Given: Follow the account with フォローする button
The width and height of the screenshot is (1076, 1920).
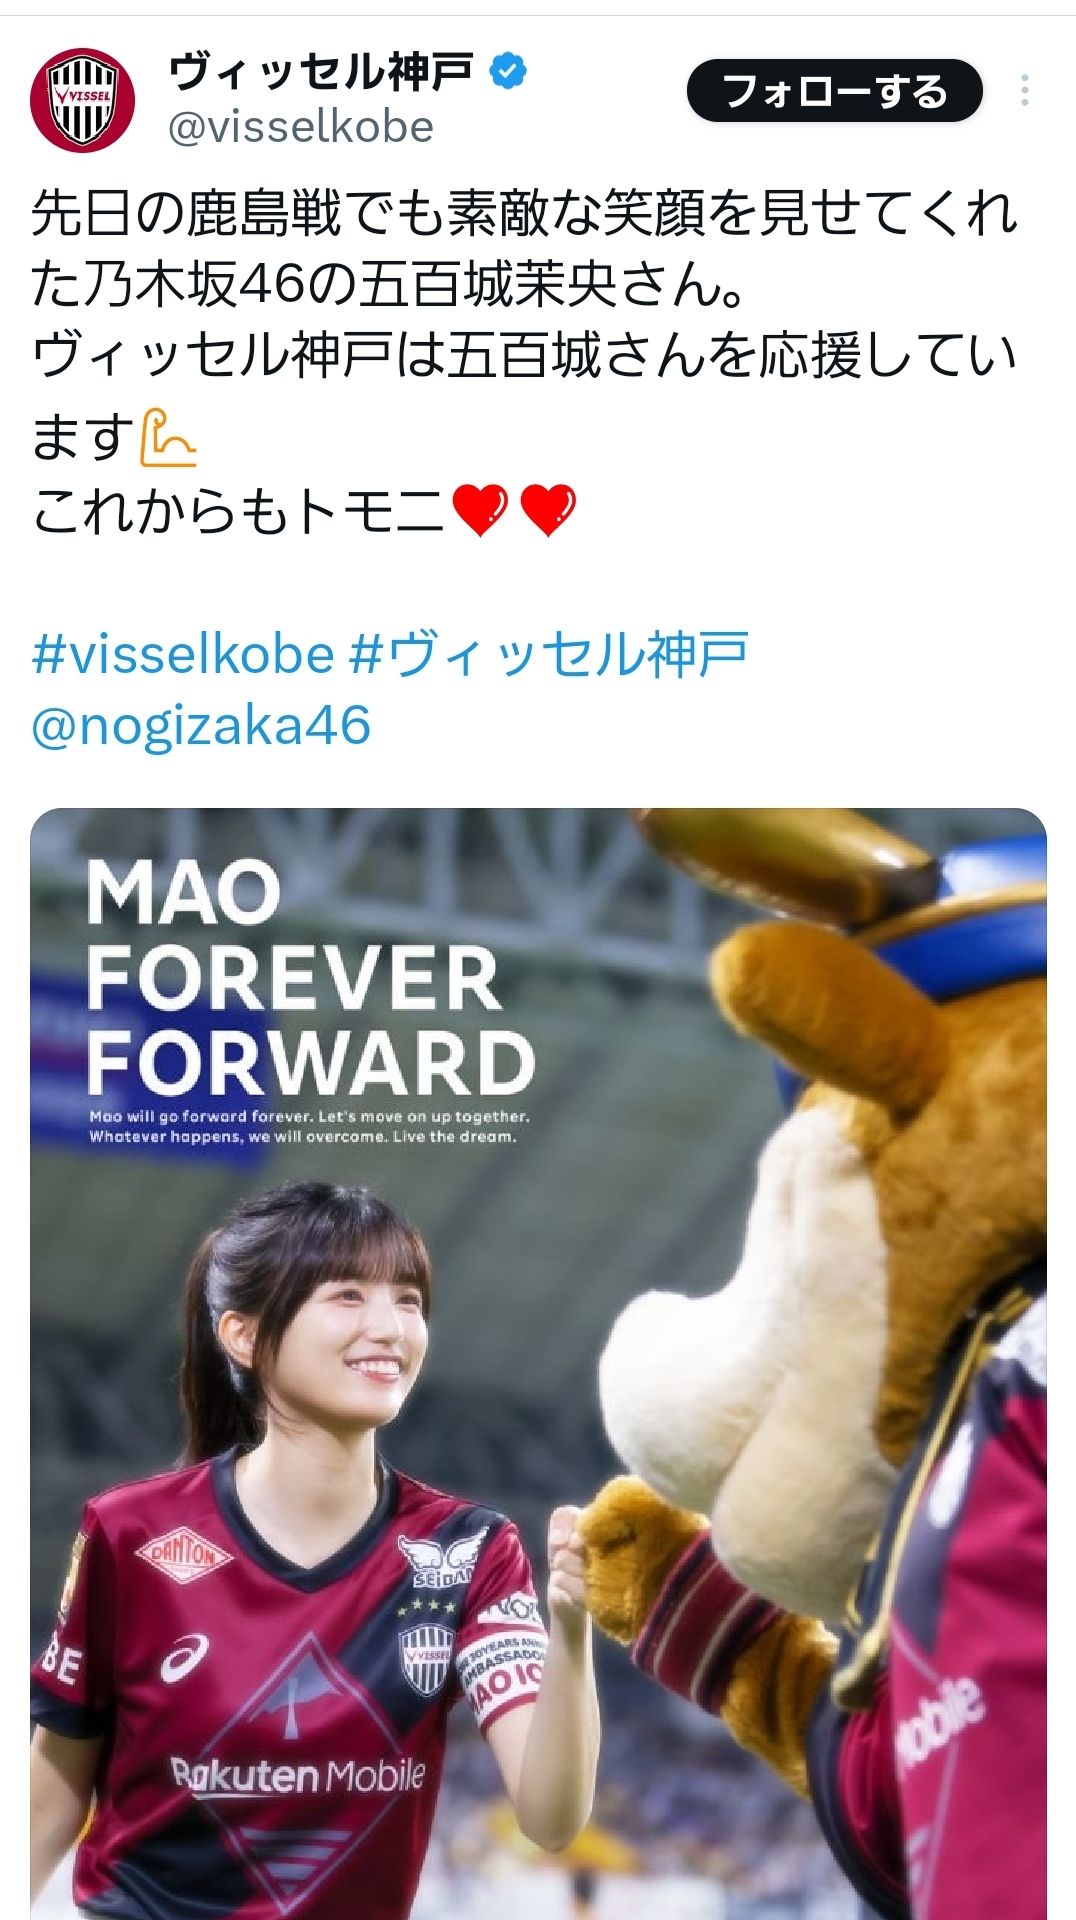Looking at the screenshot, I should click(835, 91).
